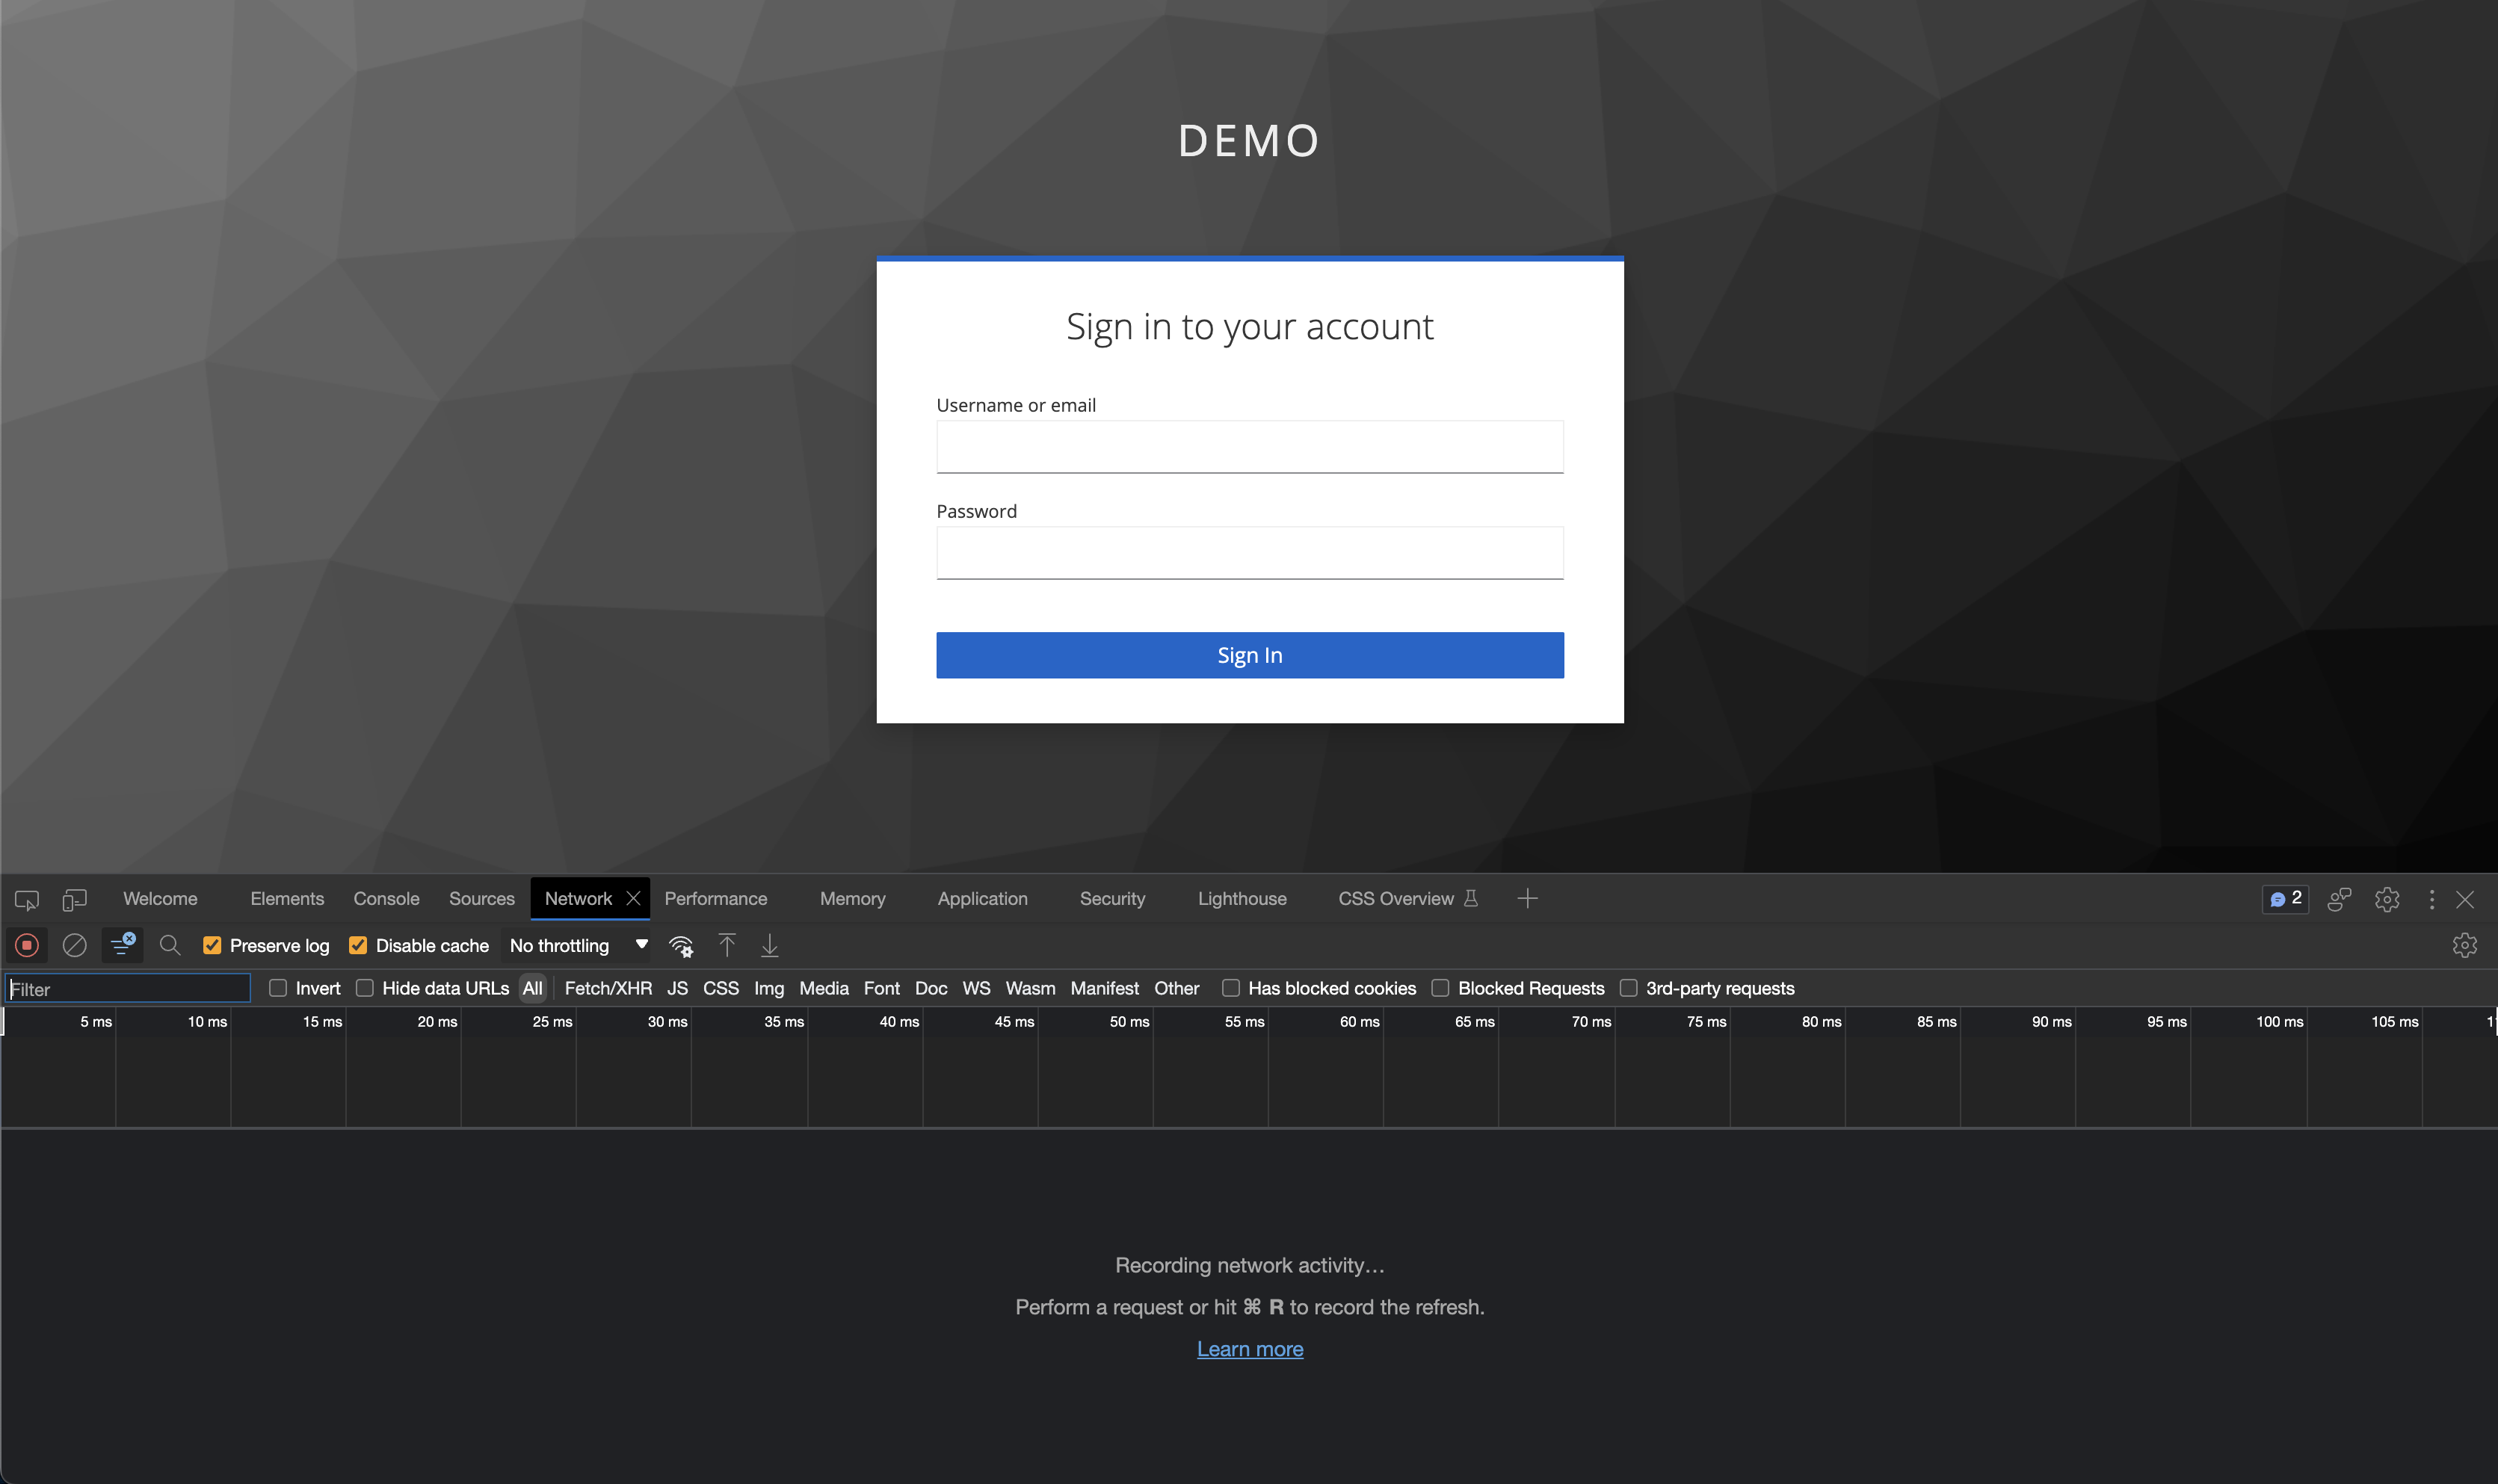Uncheck the Preserve log checkbox
Viewport: 2498px width, 1484px height.
tap(212, 945)
